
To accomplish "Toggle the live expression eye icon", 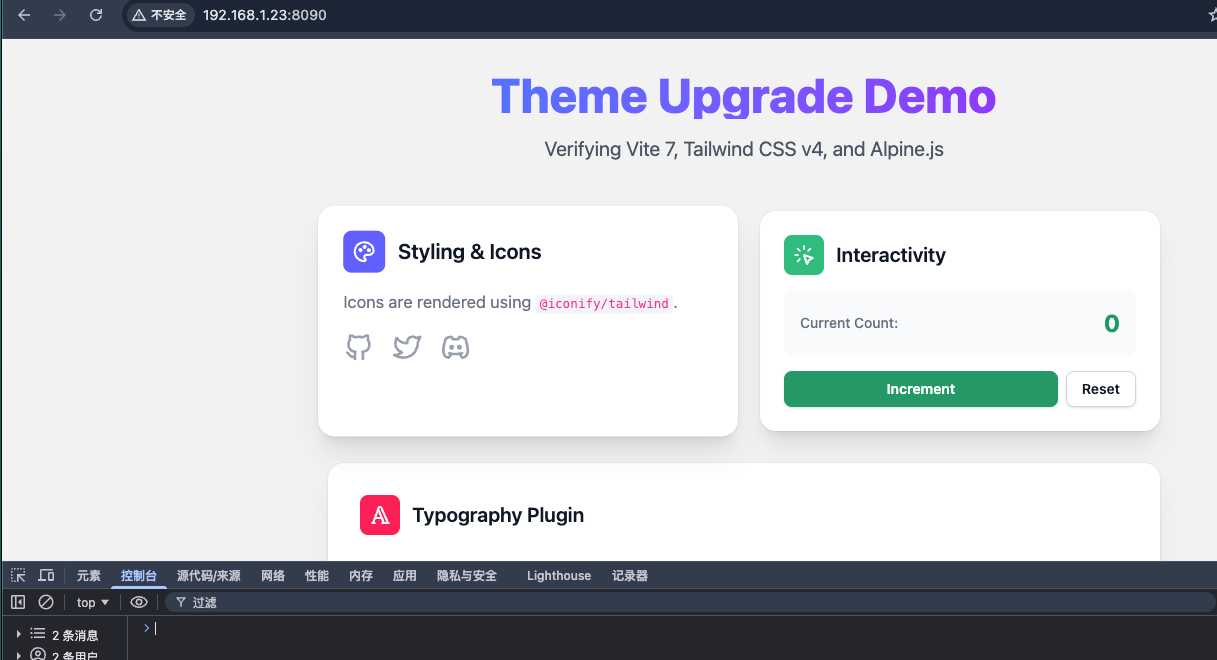I will [139, 602].
